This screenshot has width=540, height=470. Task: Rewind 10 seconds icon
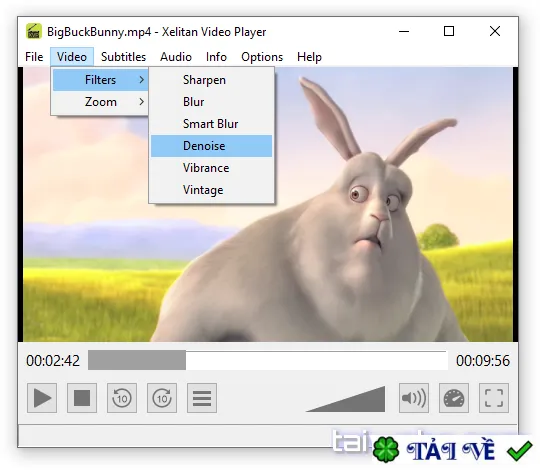122,398
